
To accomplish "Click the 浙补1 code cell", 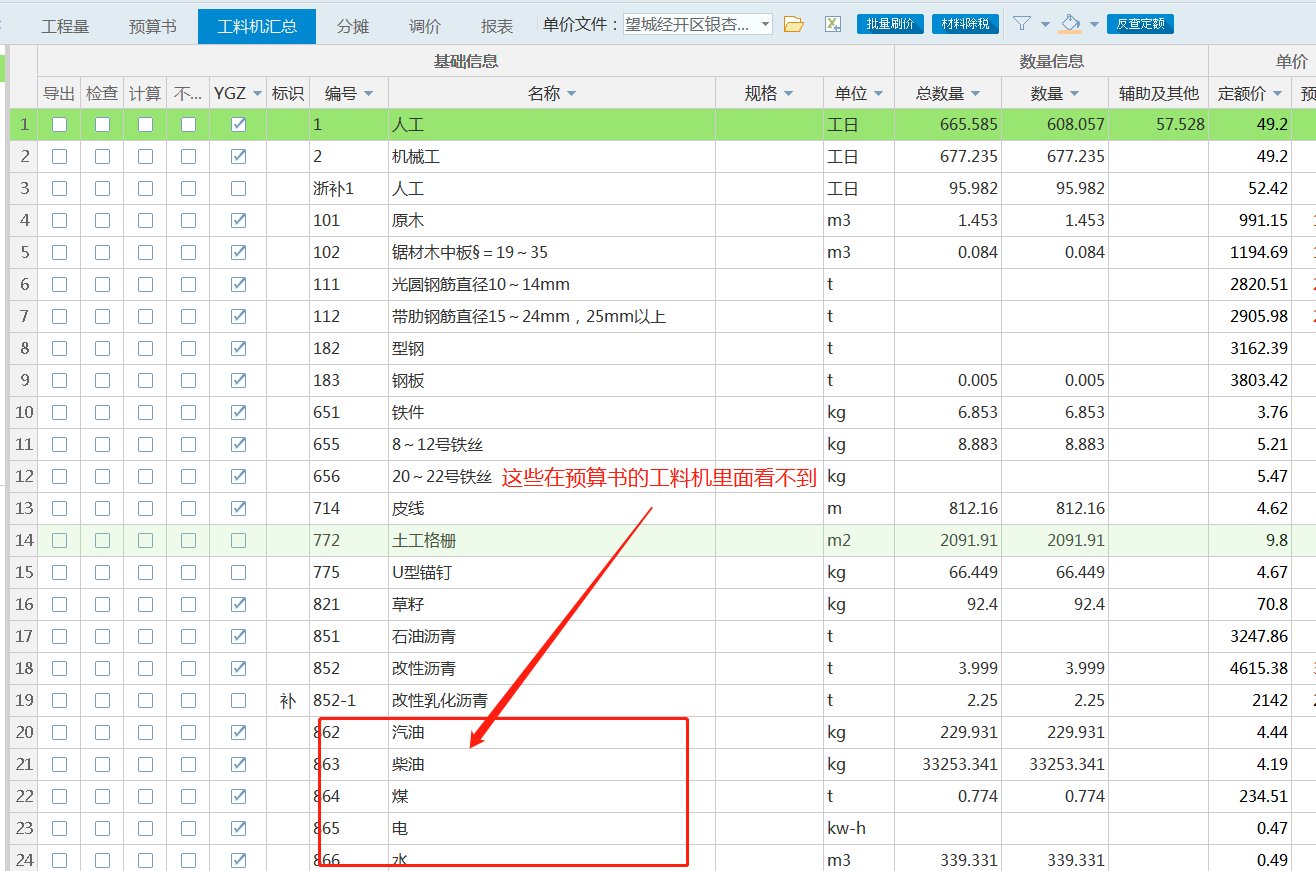I will coord(349,189).
